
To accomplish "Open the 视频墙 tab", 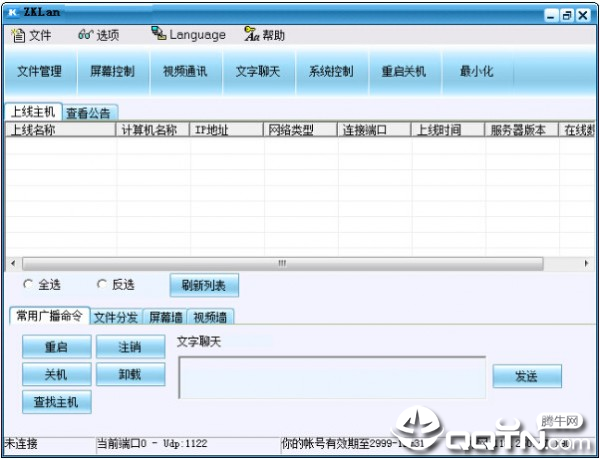I will point(210,317).
